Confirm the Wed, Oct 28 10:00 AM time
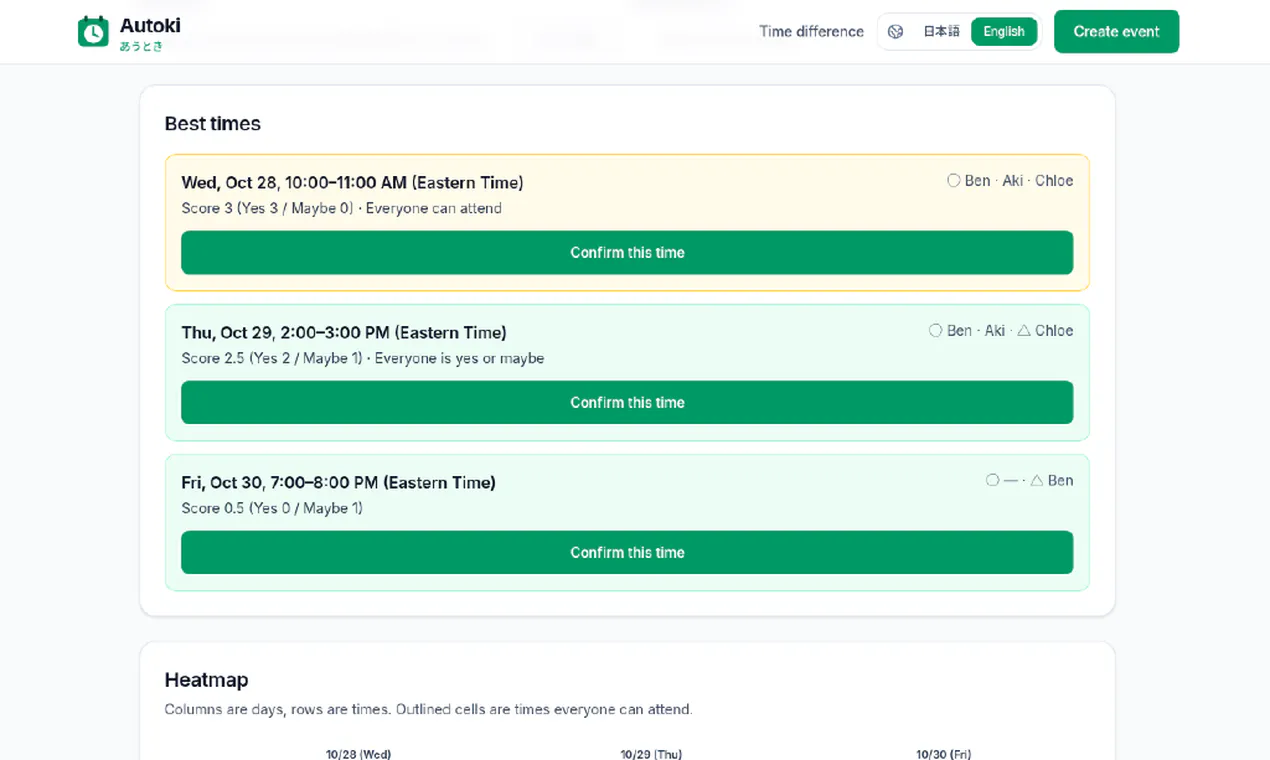1270x760 pixels. 627,253
